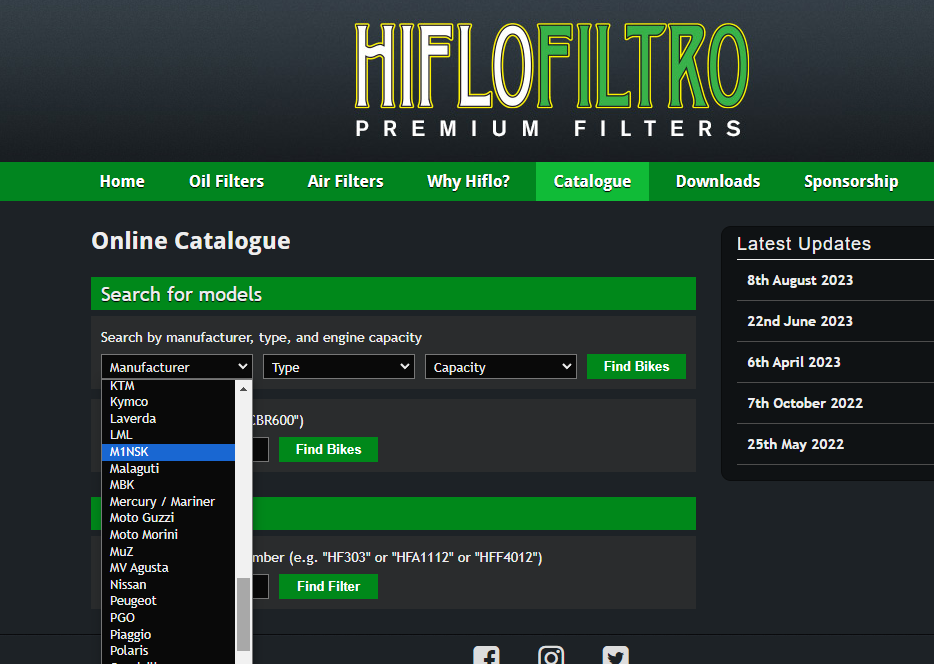Open the Sponsorship page
The width and height of the screenshot is (934, 664).
tap(851, 181)
